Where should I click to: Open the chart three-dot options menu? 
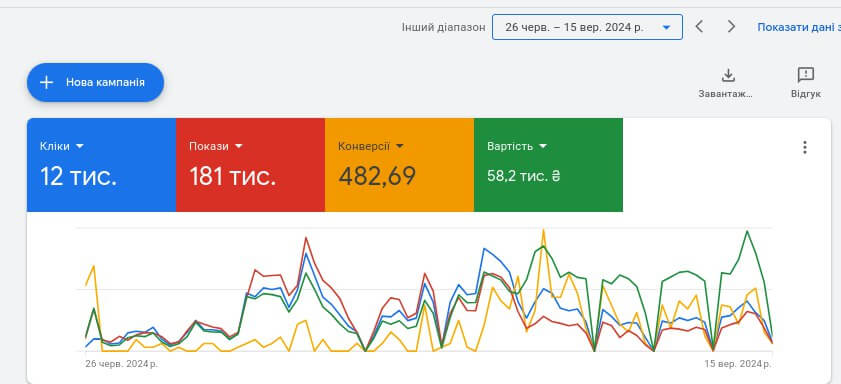(805, 147)
